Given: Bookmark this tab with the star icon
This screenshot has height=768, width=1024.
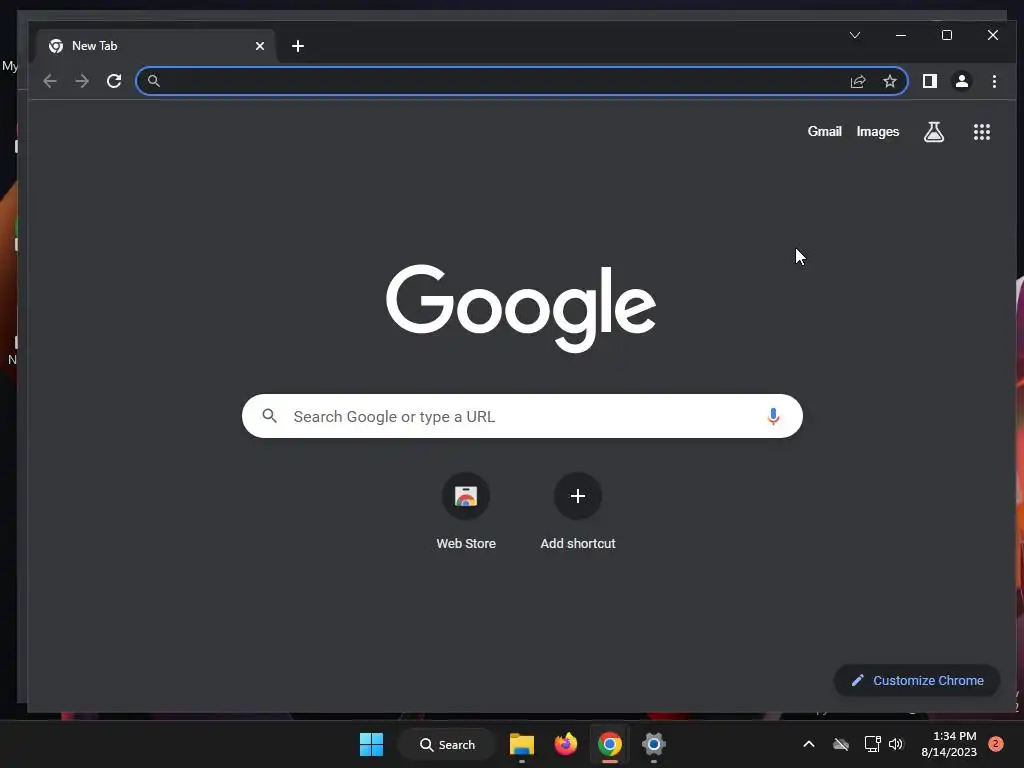Looking at the screenshot, I should point(889,81).
